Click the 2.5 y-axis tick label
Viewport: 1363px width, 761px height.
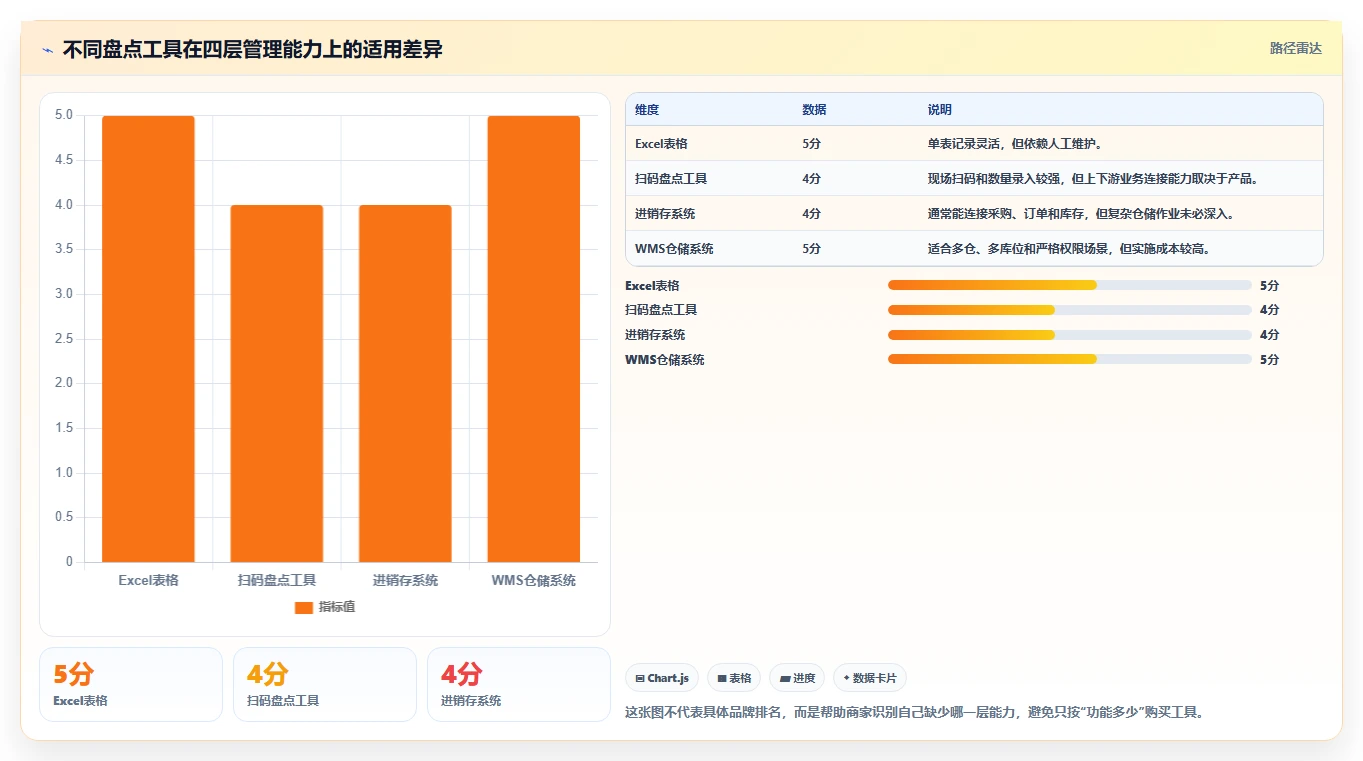[63, 339]
